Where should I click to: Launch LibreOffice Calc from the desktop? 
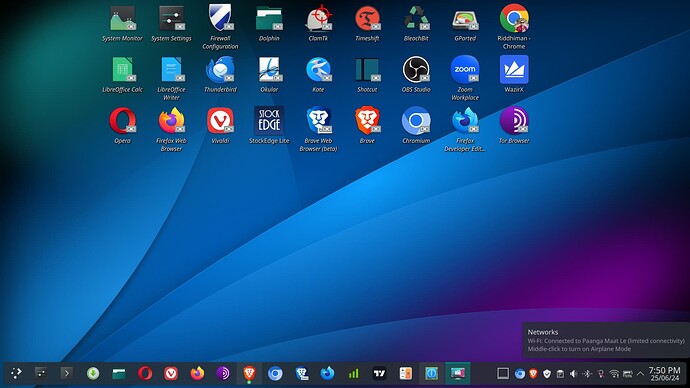pos(122,70)
